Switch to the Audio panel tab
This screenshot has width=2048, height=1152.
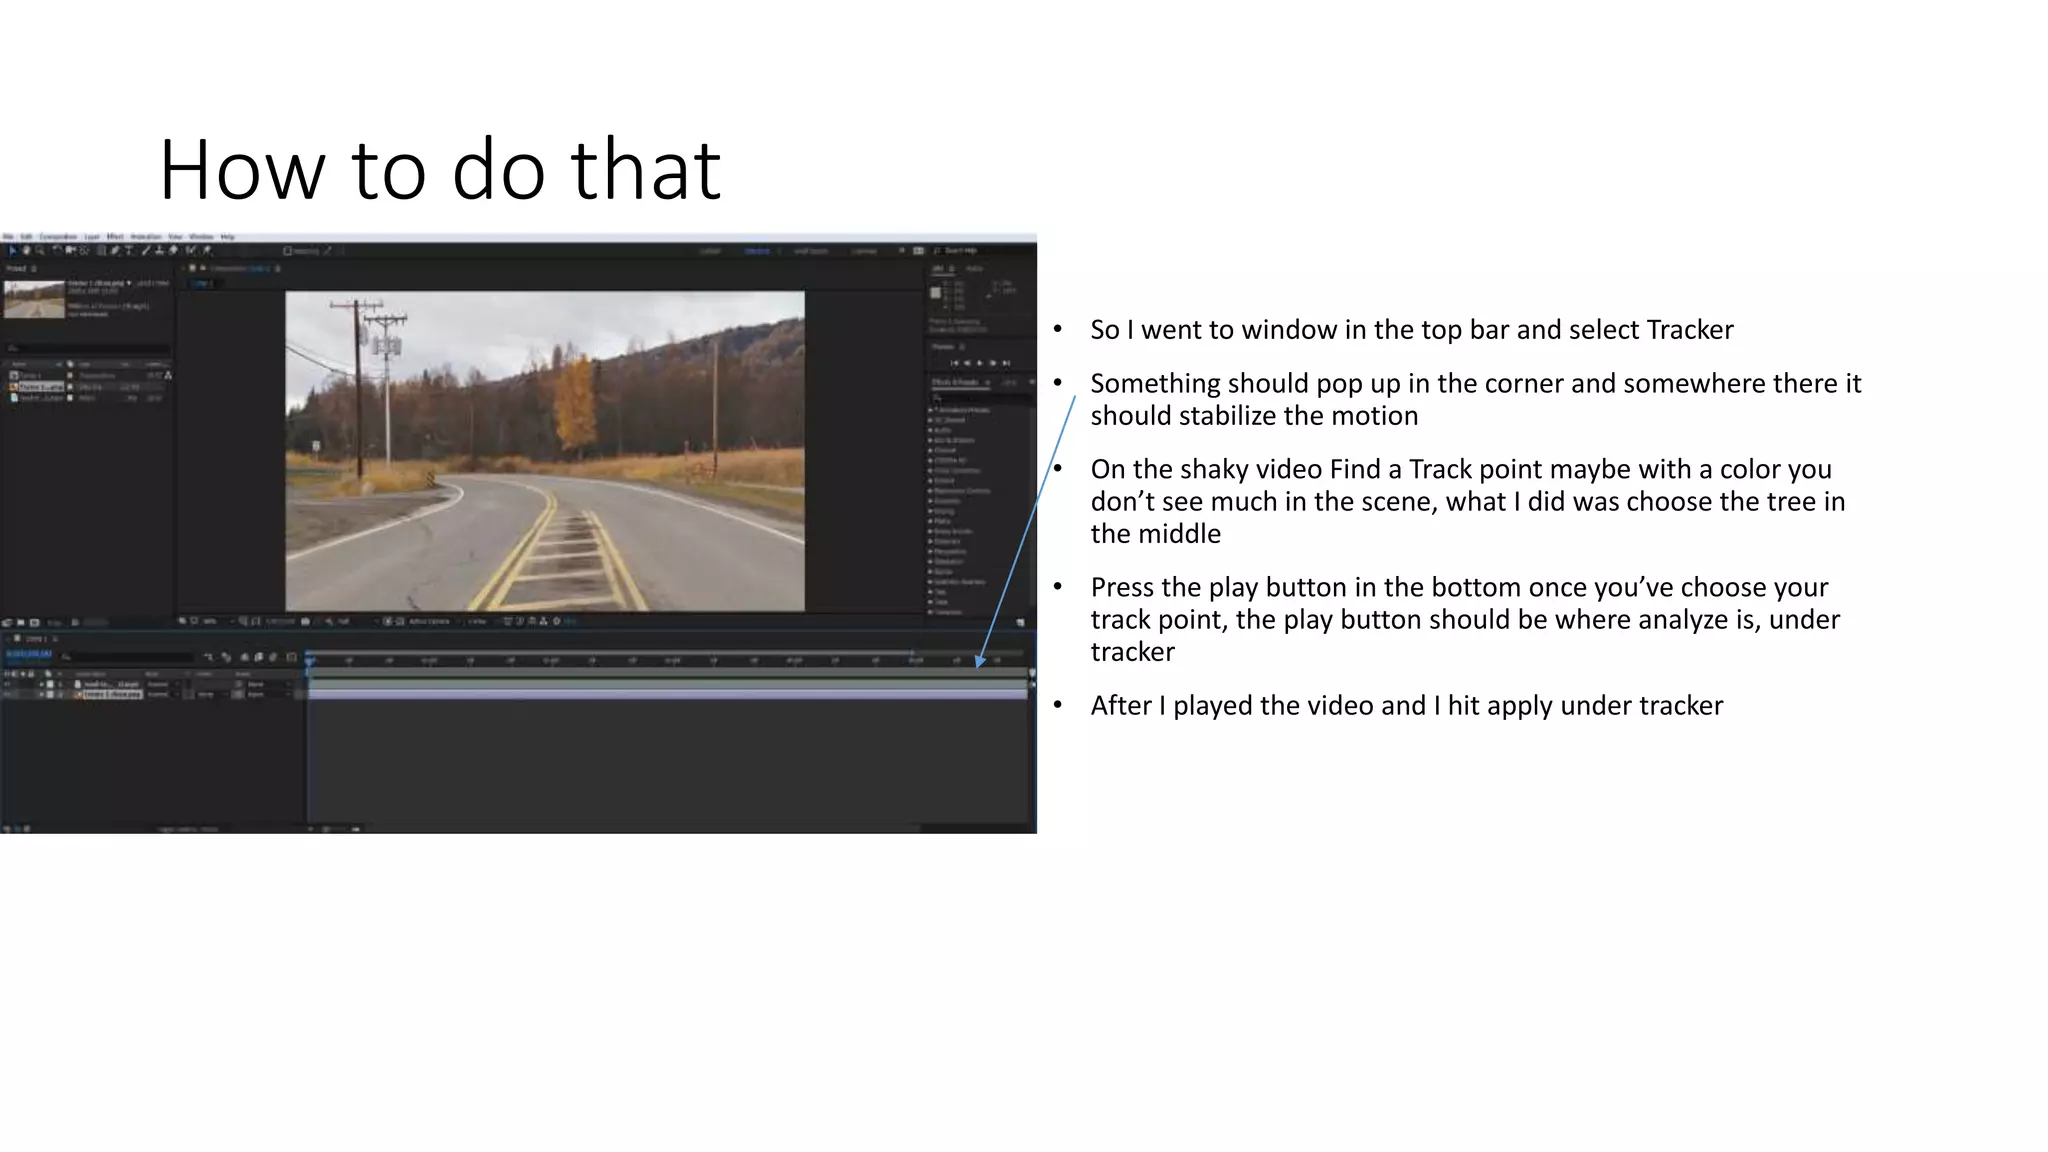[x=974, y=269]
